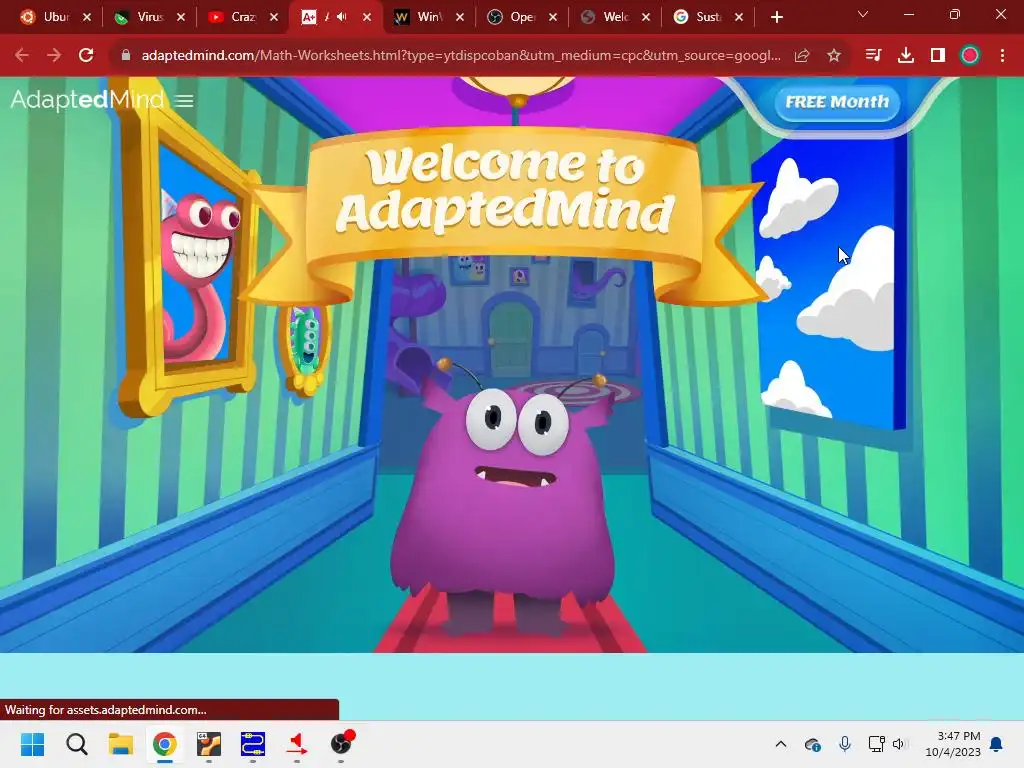Click the microphone tray icon
Image resolution: width=1024 pixels, height=768 pixels.
[x=845, y=744]
